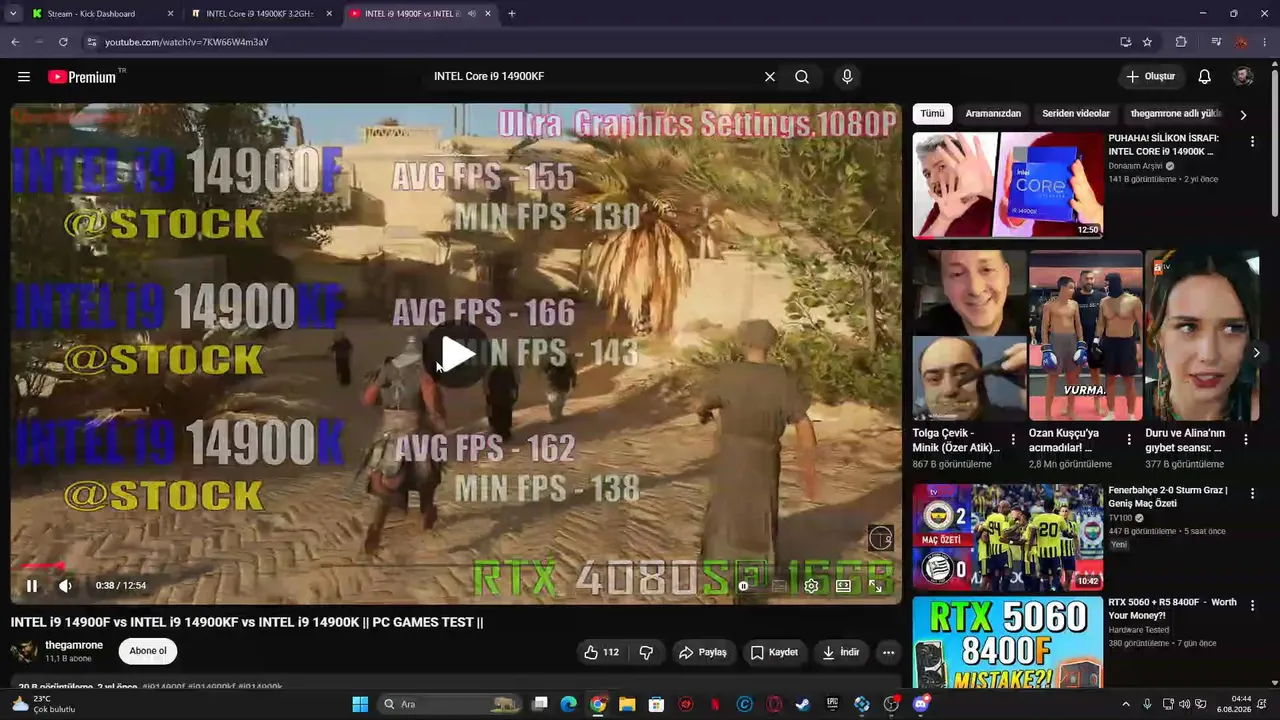Image resolution: width=1280 pixels, height=720 pixels.
Task: Reload the current page
Action: coord(63,42)
